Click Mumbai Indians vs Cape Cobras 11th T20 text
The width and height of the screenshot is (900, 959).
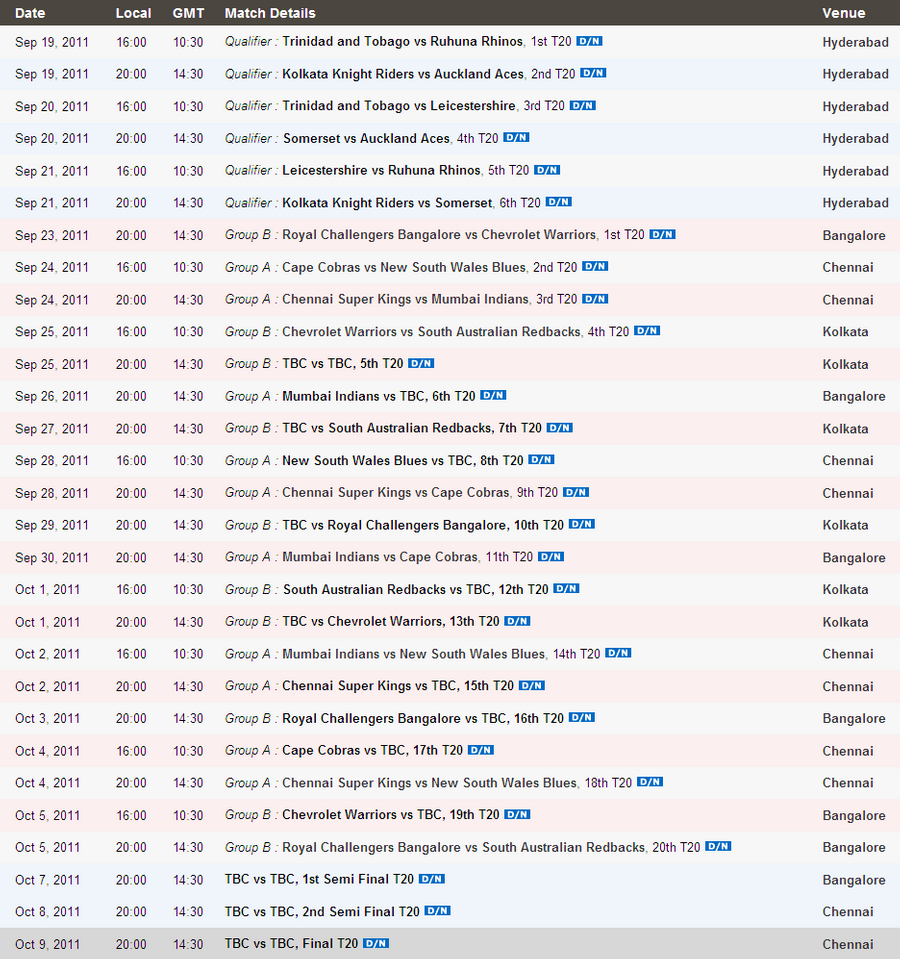tap(408, 557)
